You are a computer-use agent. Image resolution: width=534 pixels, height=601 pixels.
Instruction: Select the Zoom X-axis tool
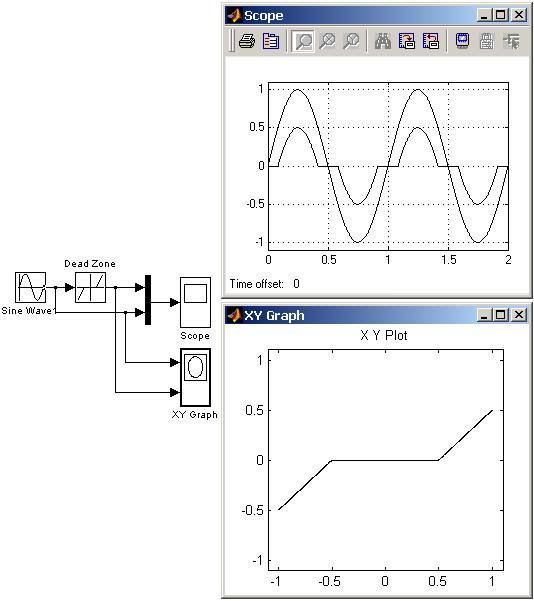click(x=327, y=41)
